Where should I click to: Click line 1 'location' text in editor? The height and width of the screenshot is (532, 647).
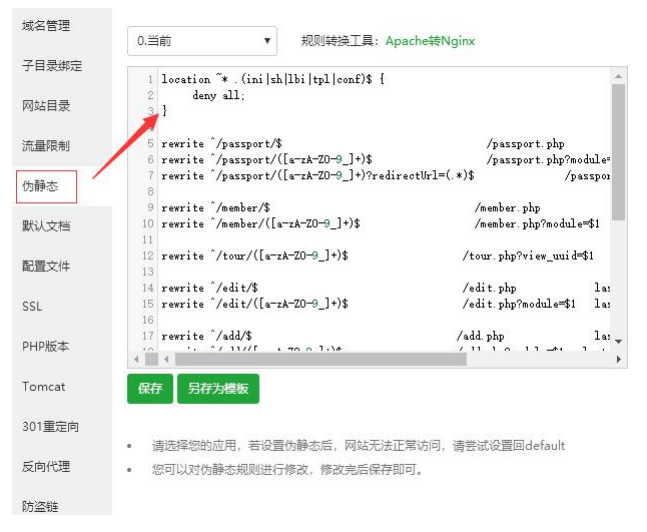coord(186,79)
